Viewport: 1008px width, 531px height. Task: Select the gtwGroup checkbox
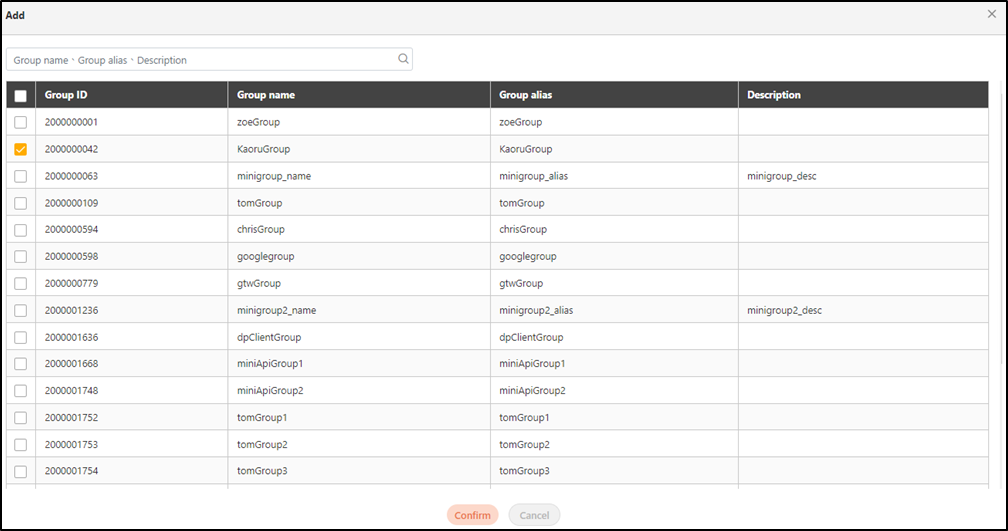tap(21, 284)
